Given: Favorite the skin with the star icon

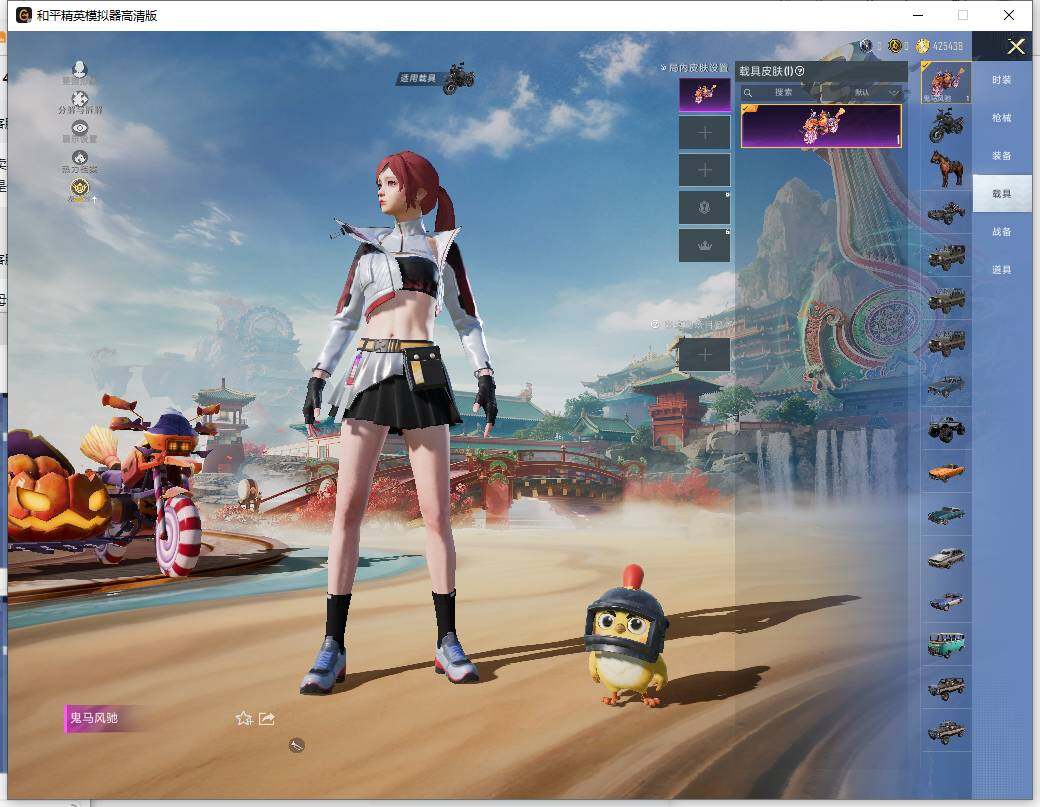Looking at the screenshot, I should coord(244,719).
